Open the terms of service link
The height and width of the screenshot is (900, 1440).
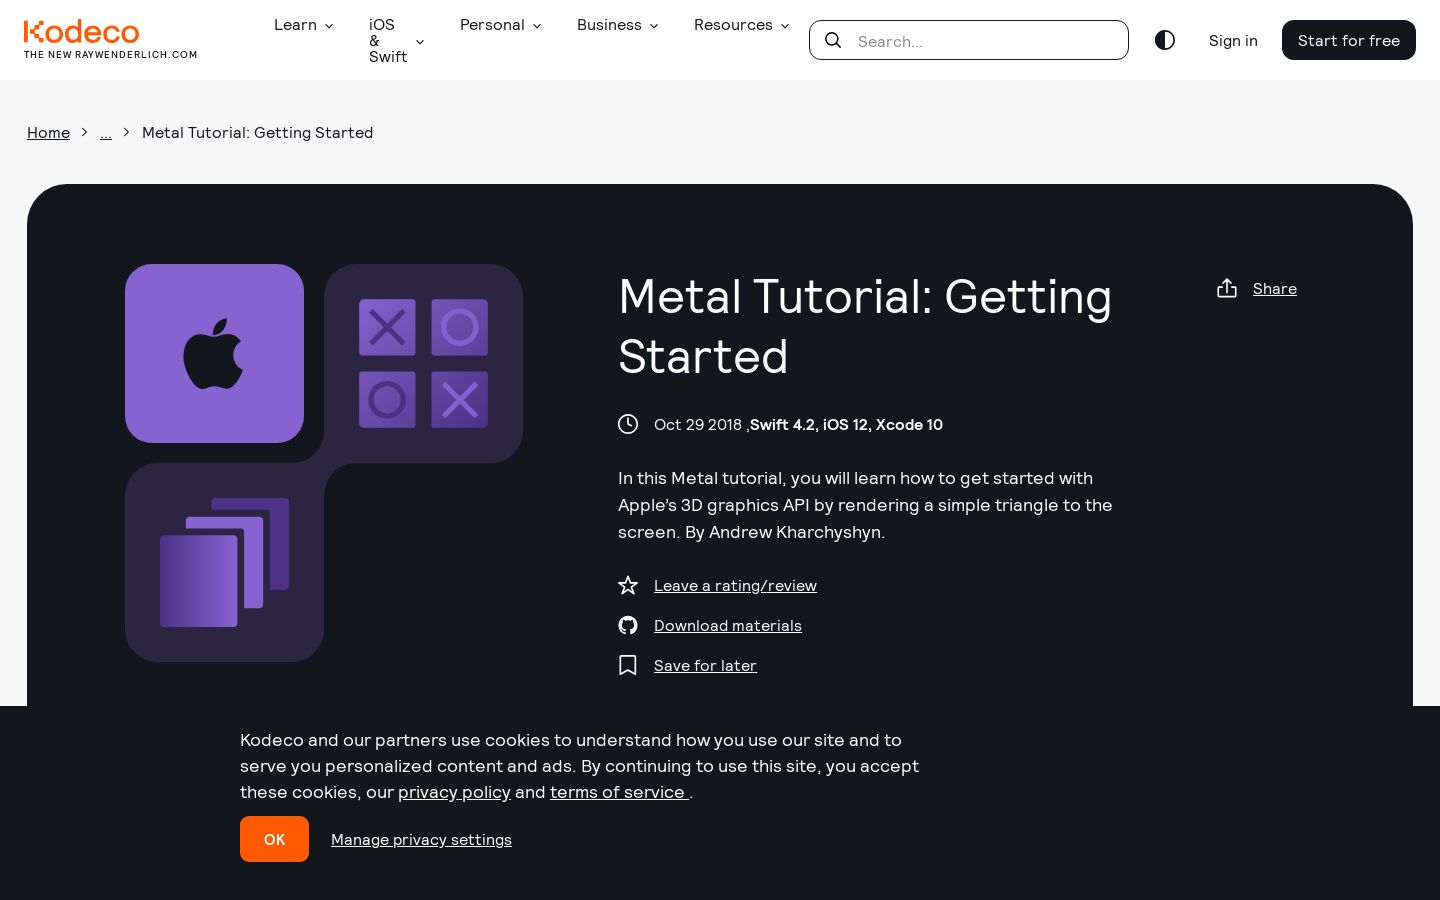pyautogui.click(x=619, y=792)
